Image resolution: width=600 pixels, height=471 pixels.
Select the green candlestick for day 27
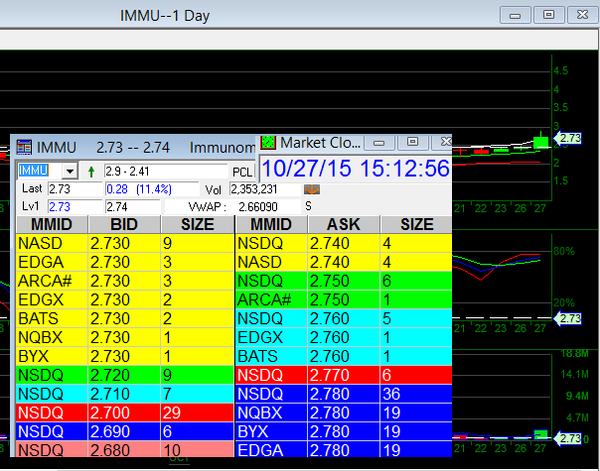[541, 141]
